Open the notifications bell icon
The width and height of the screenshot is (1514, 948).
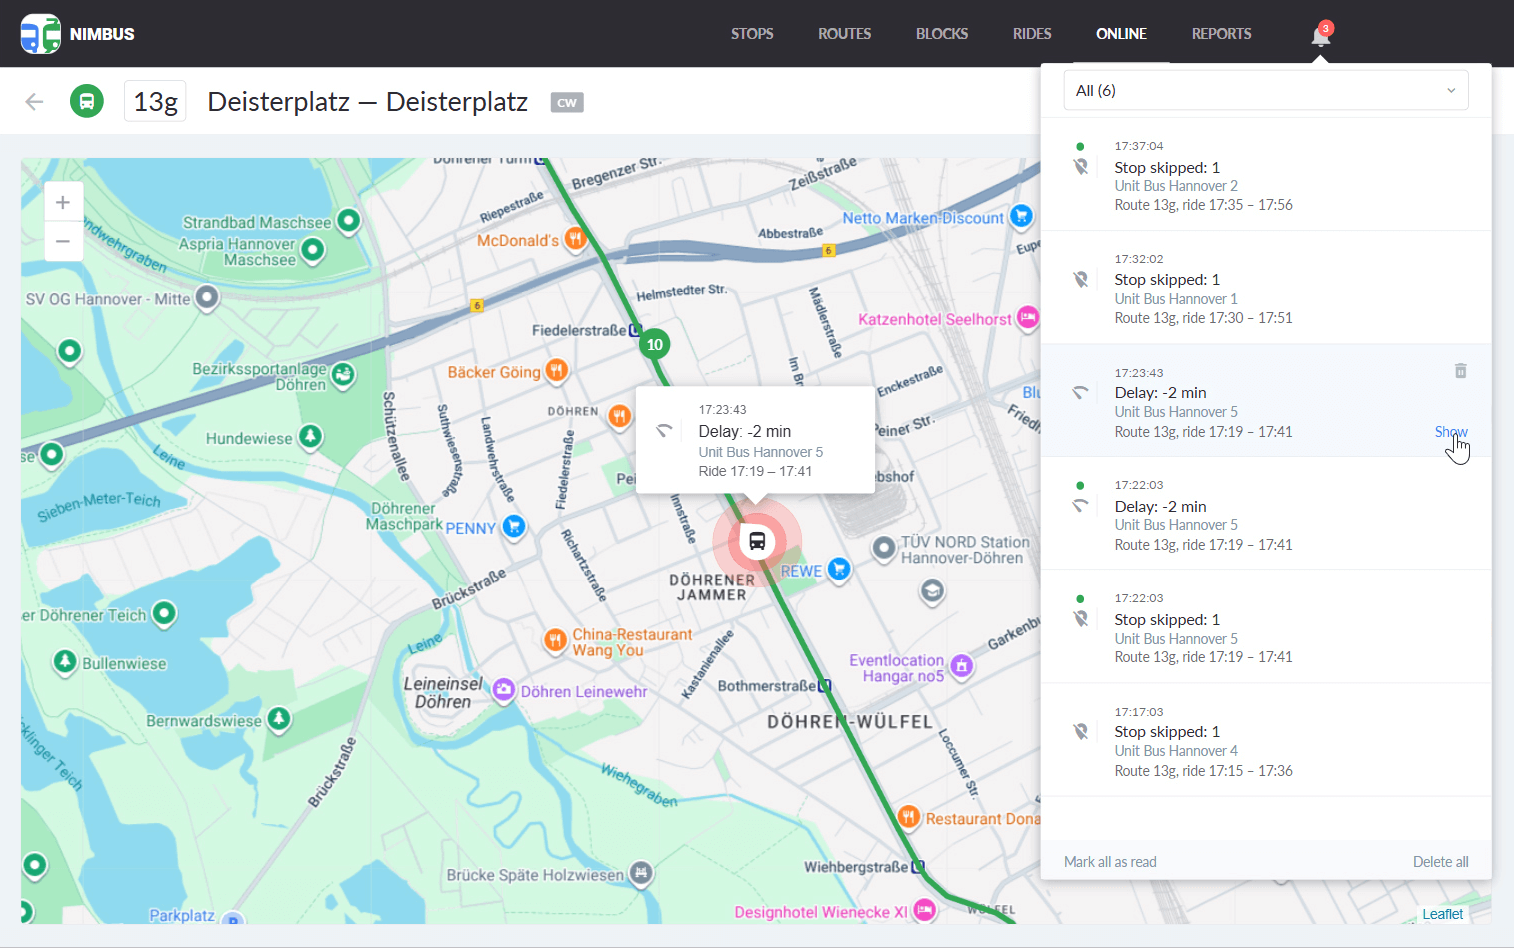click(1320, 33)
